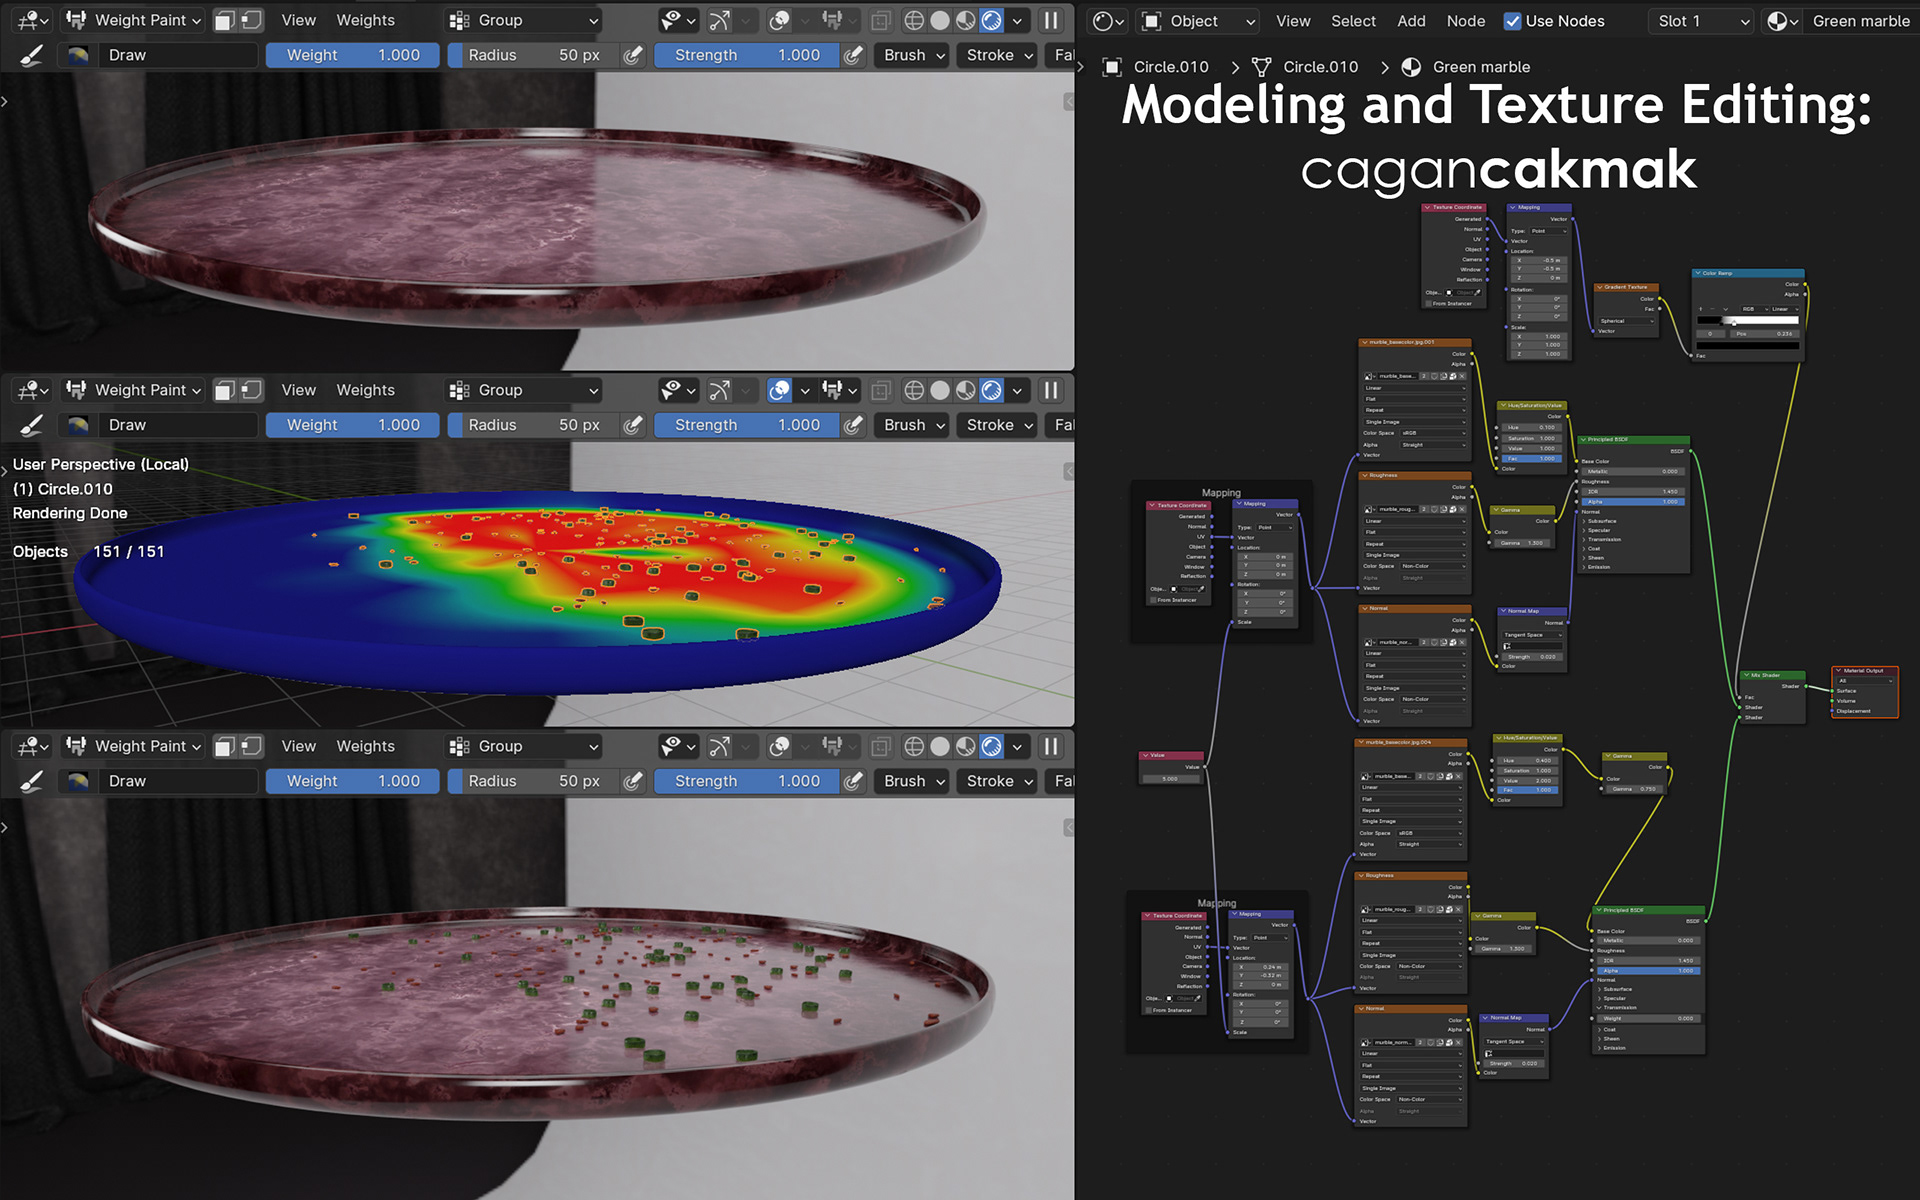Open visibility and selectability dropdown in bottom viewport
1920x1200 pixels.
pos(679,746)
